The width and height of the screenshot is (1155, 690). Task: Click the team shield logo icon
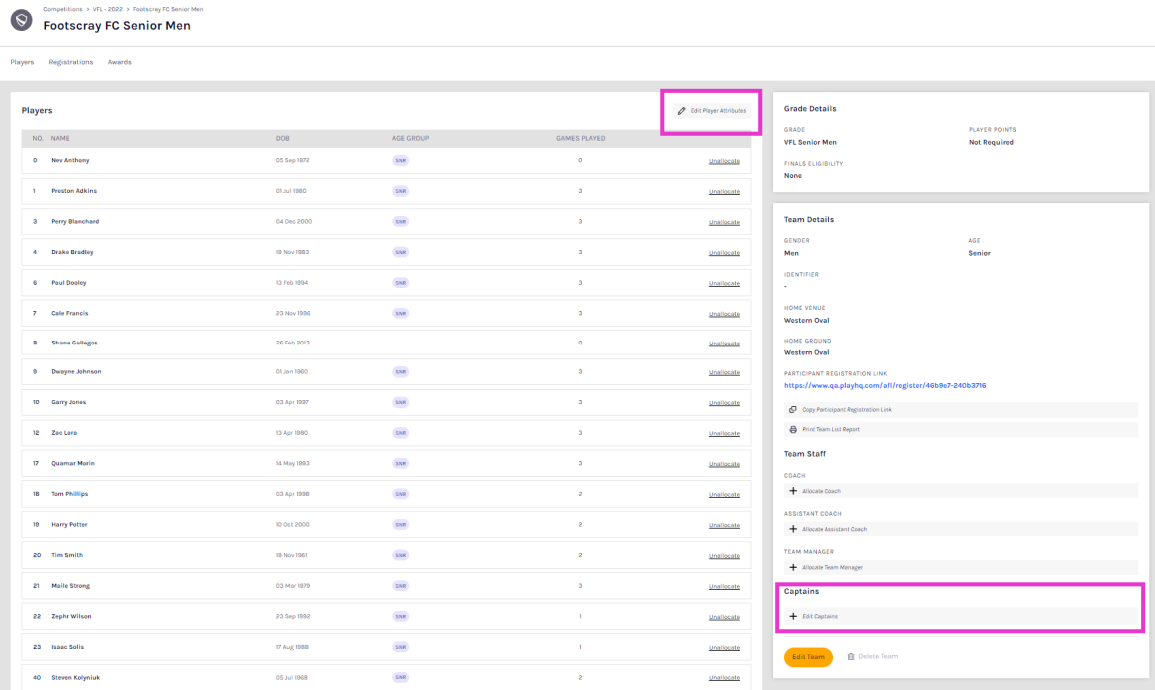pyautogui.click(x=20, y=18)
